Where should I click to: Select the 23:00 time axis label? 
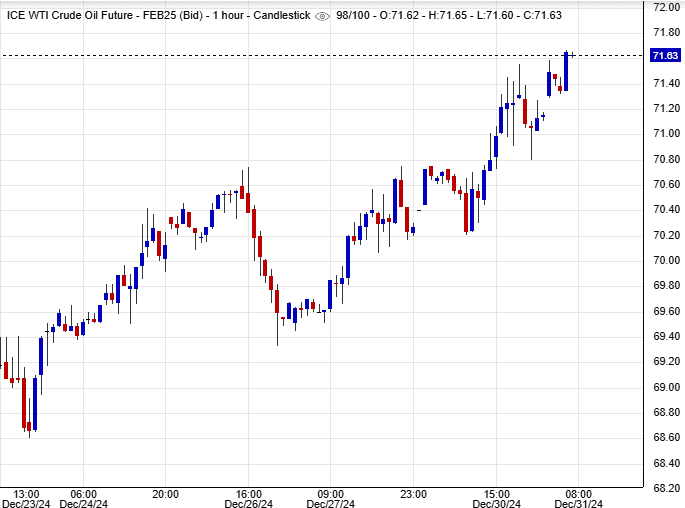(414, 494)
